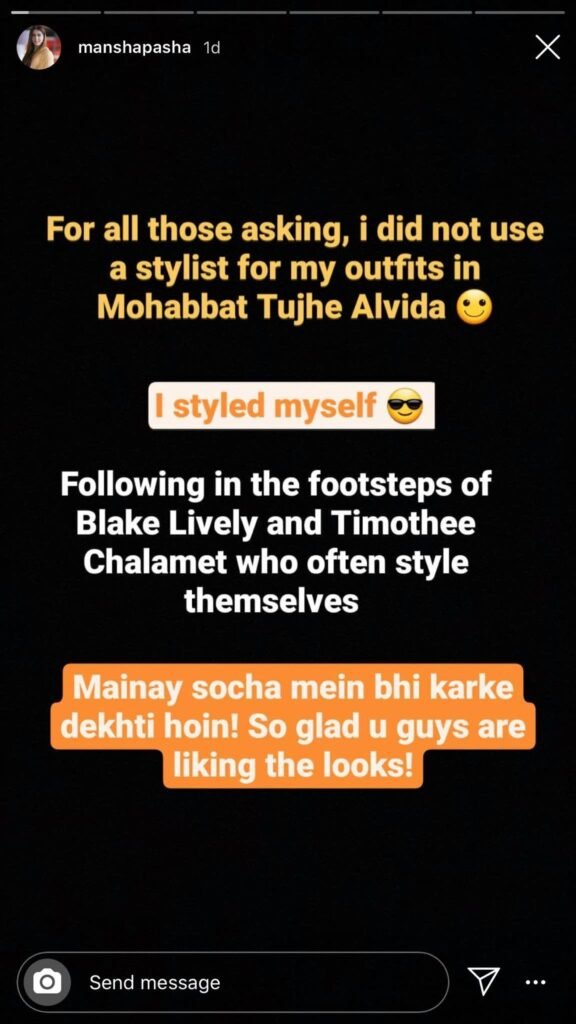Viewport: 576px width, 1024px height.
Task: Close the story with the X
Action: point(547,47)
